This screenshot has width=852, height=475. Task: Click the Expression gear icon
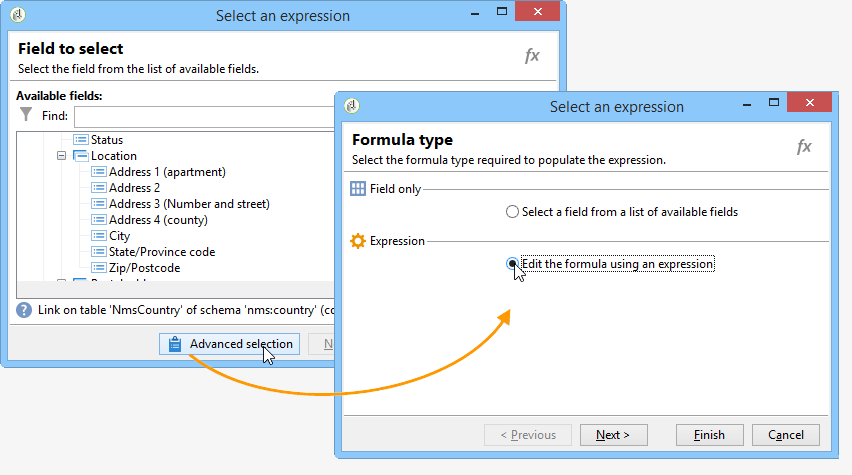tap(358, 241)
